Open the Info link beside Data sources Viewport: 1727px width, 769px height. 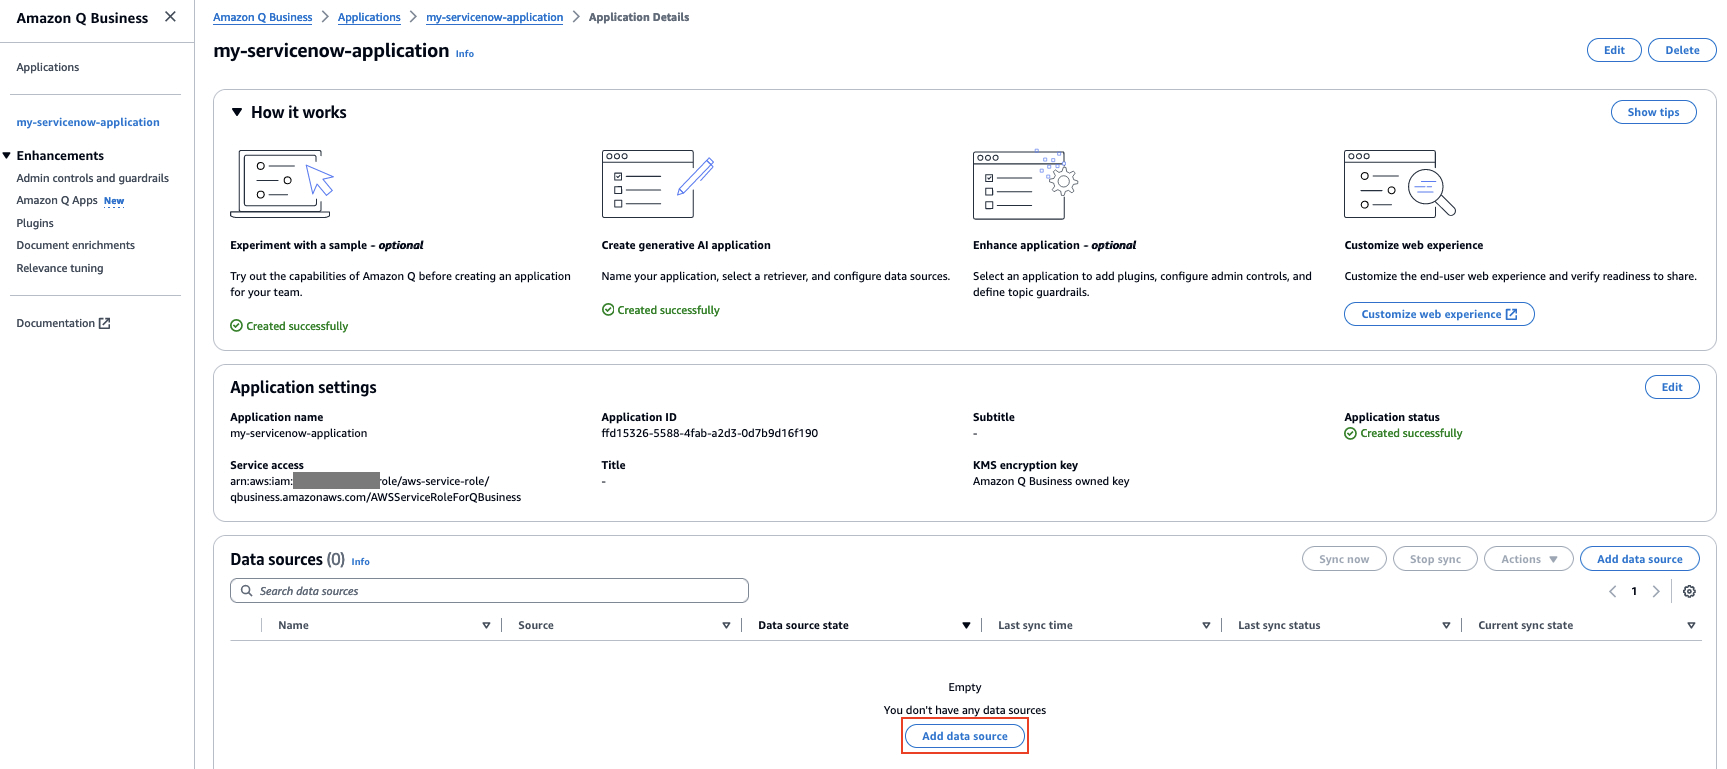coord(361,562)
